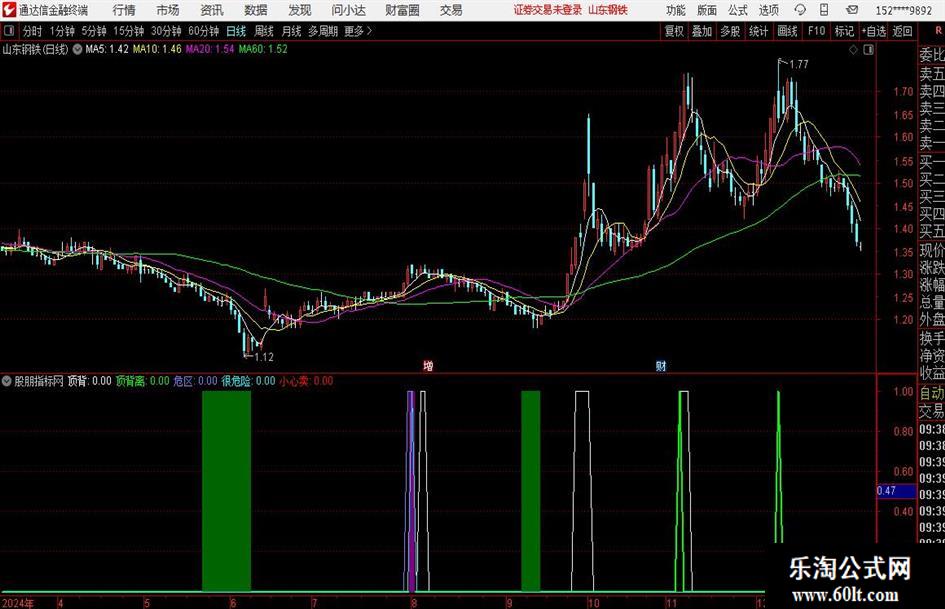Click the 复权 button

point(674,31)
